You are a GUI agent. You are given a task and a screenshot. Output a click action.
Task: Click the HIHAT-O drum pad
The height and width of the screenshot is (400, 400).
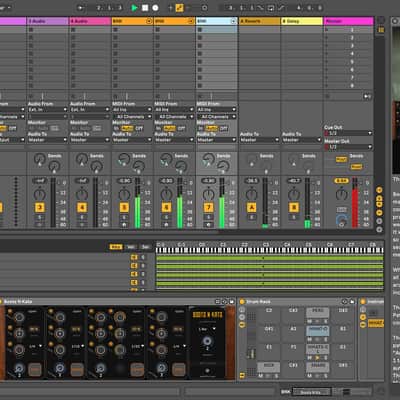pos(318,331)
